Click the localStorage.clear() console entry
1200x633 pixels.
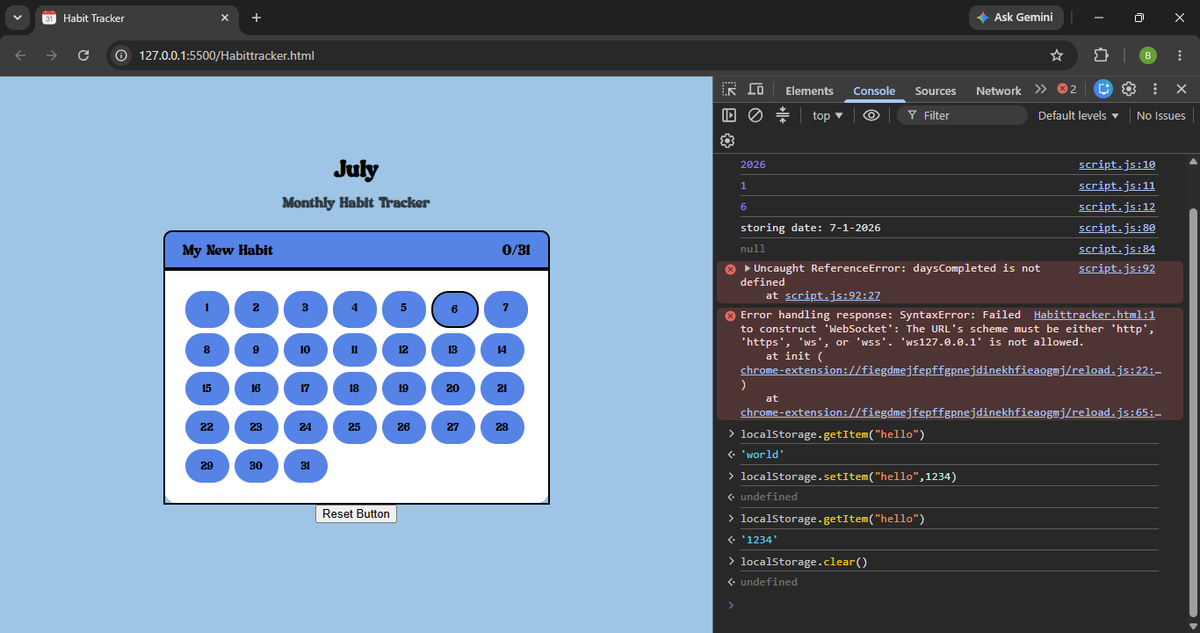click(804, 561)
